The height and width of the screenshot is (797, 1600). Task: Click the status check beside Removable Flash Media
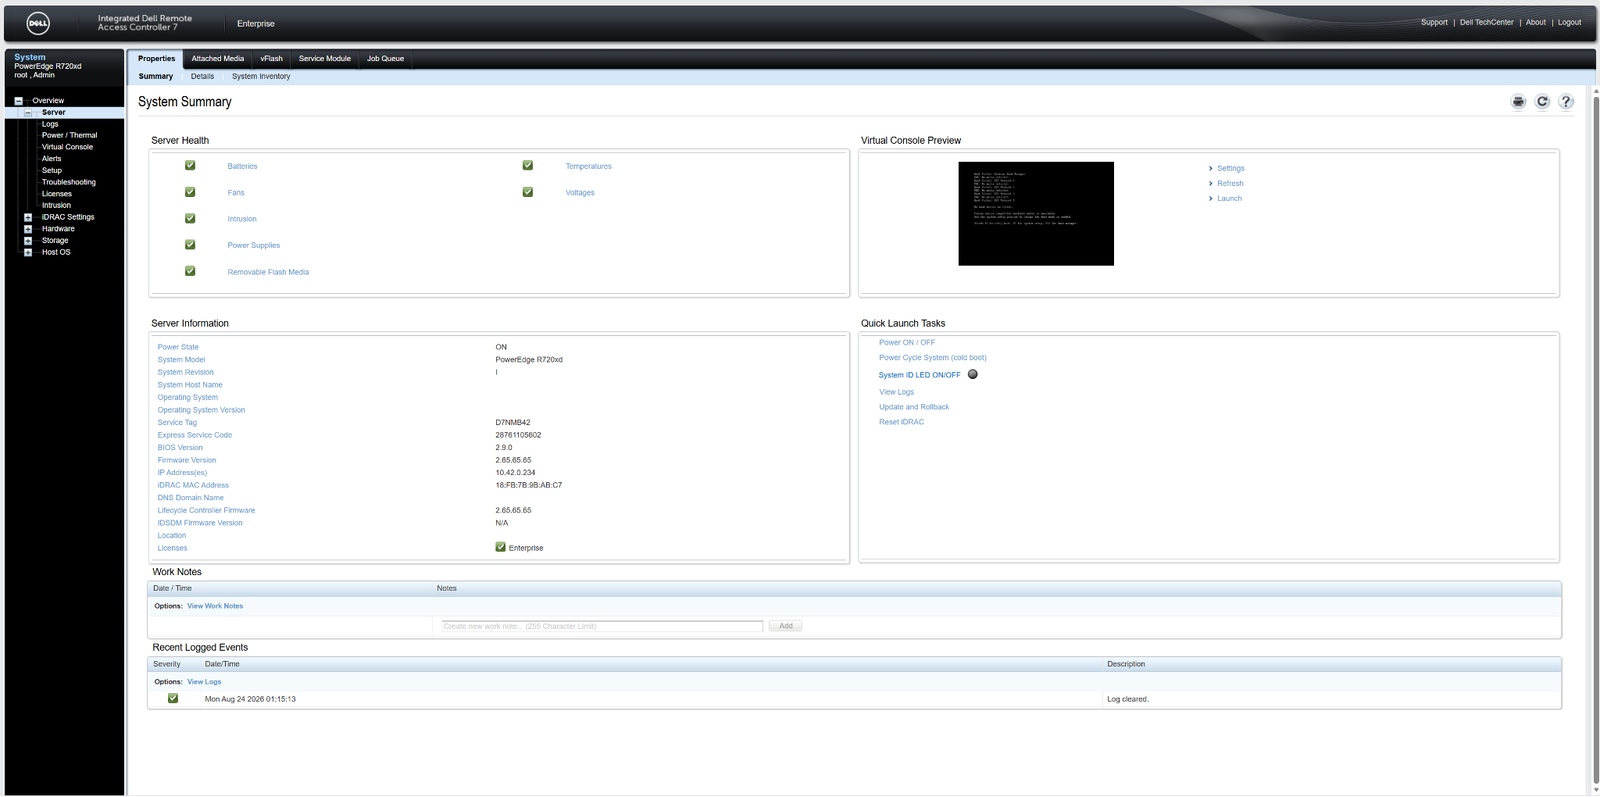190,271
